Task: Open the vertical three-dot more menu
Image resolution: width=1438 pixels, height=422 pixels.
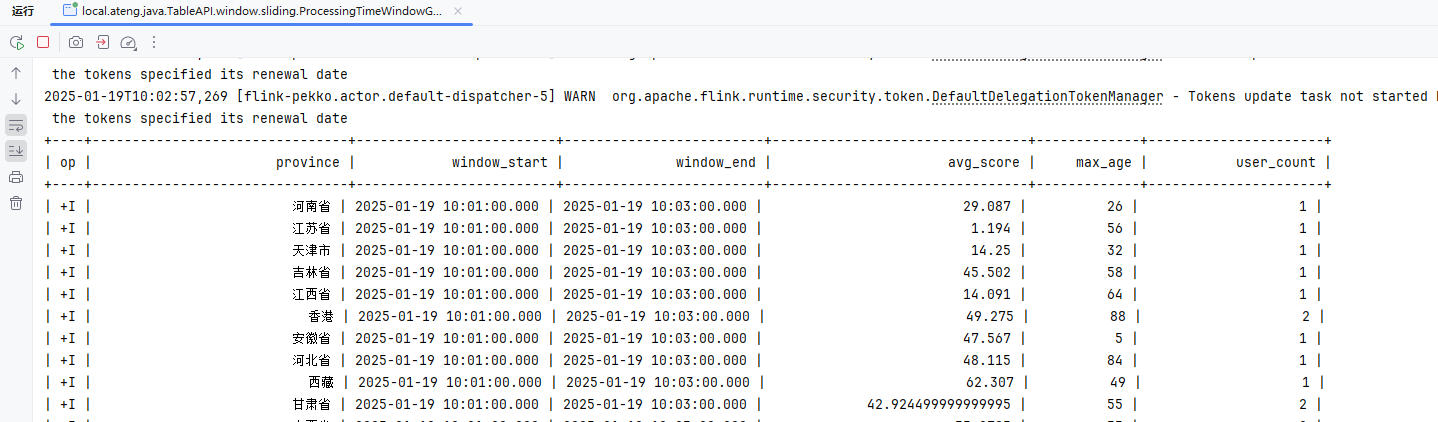Action: 154,42
